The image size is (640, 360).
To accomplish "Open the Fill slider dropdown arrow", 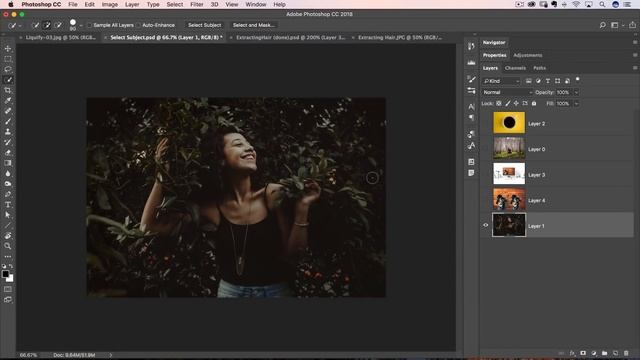I will (x=576, y=104).
